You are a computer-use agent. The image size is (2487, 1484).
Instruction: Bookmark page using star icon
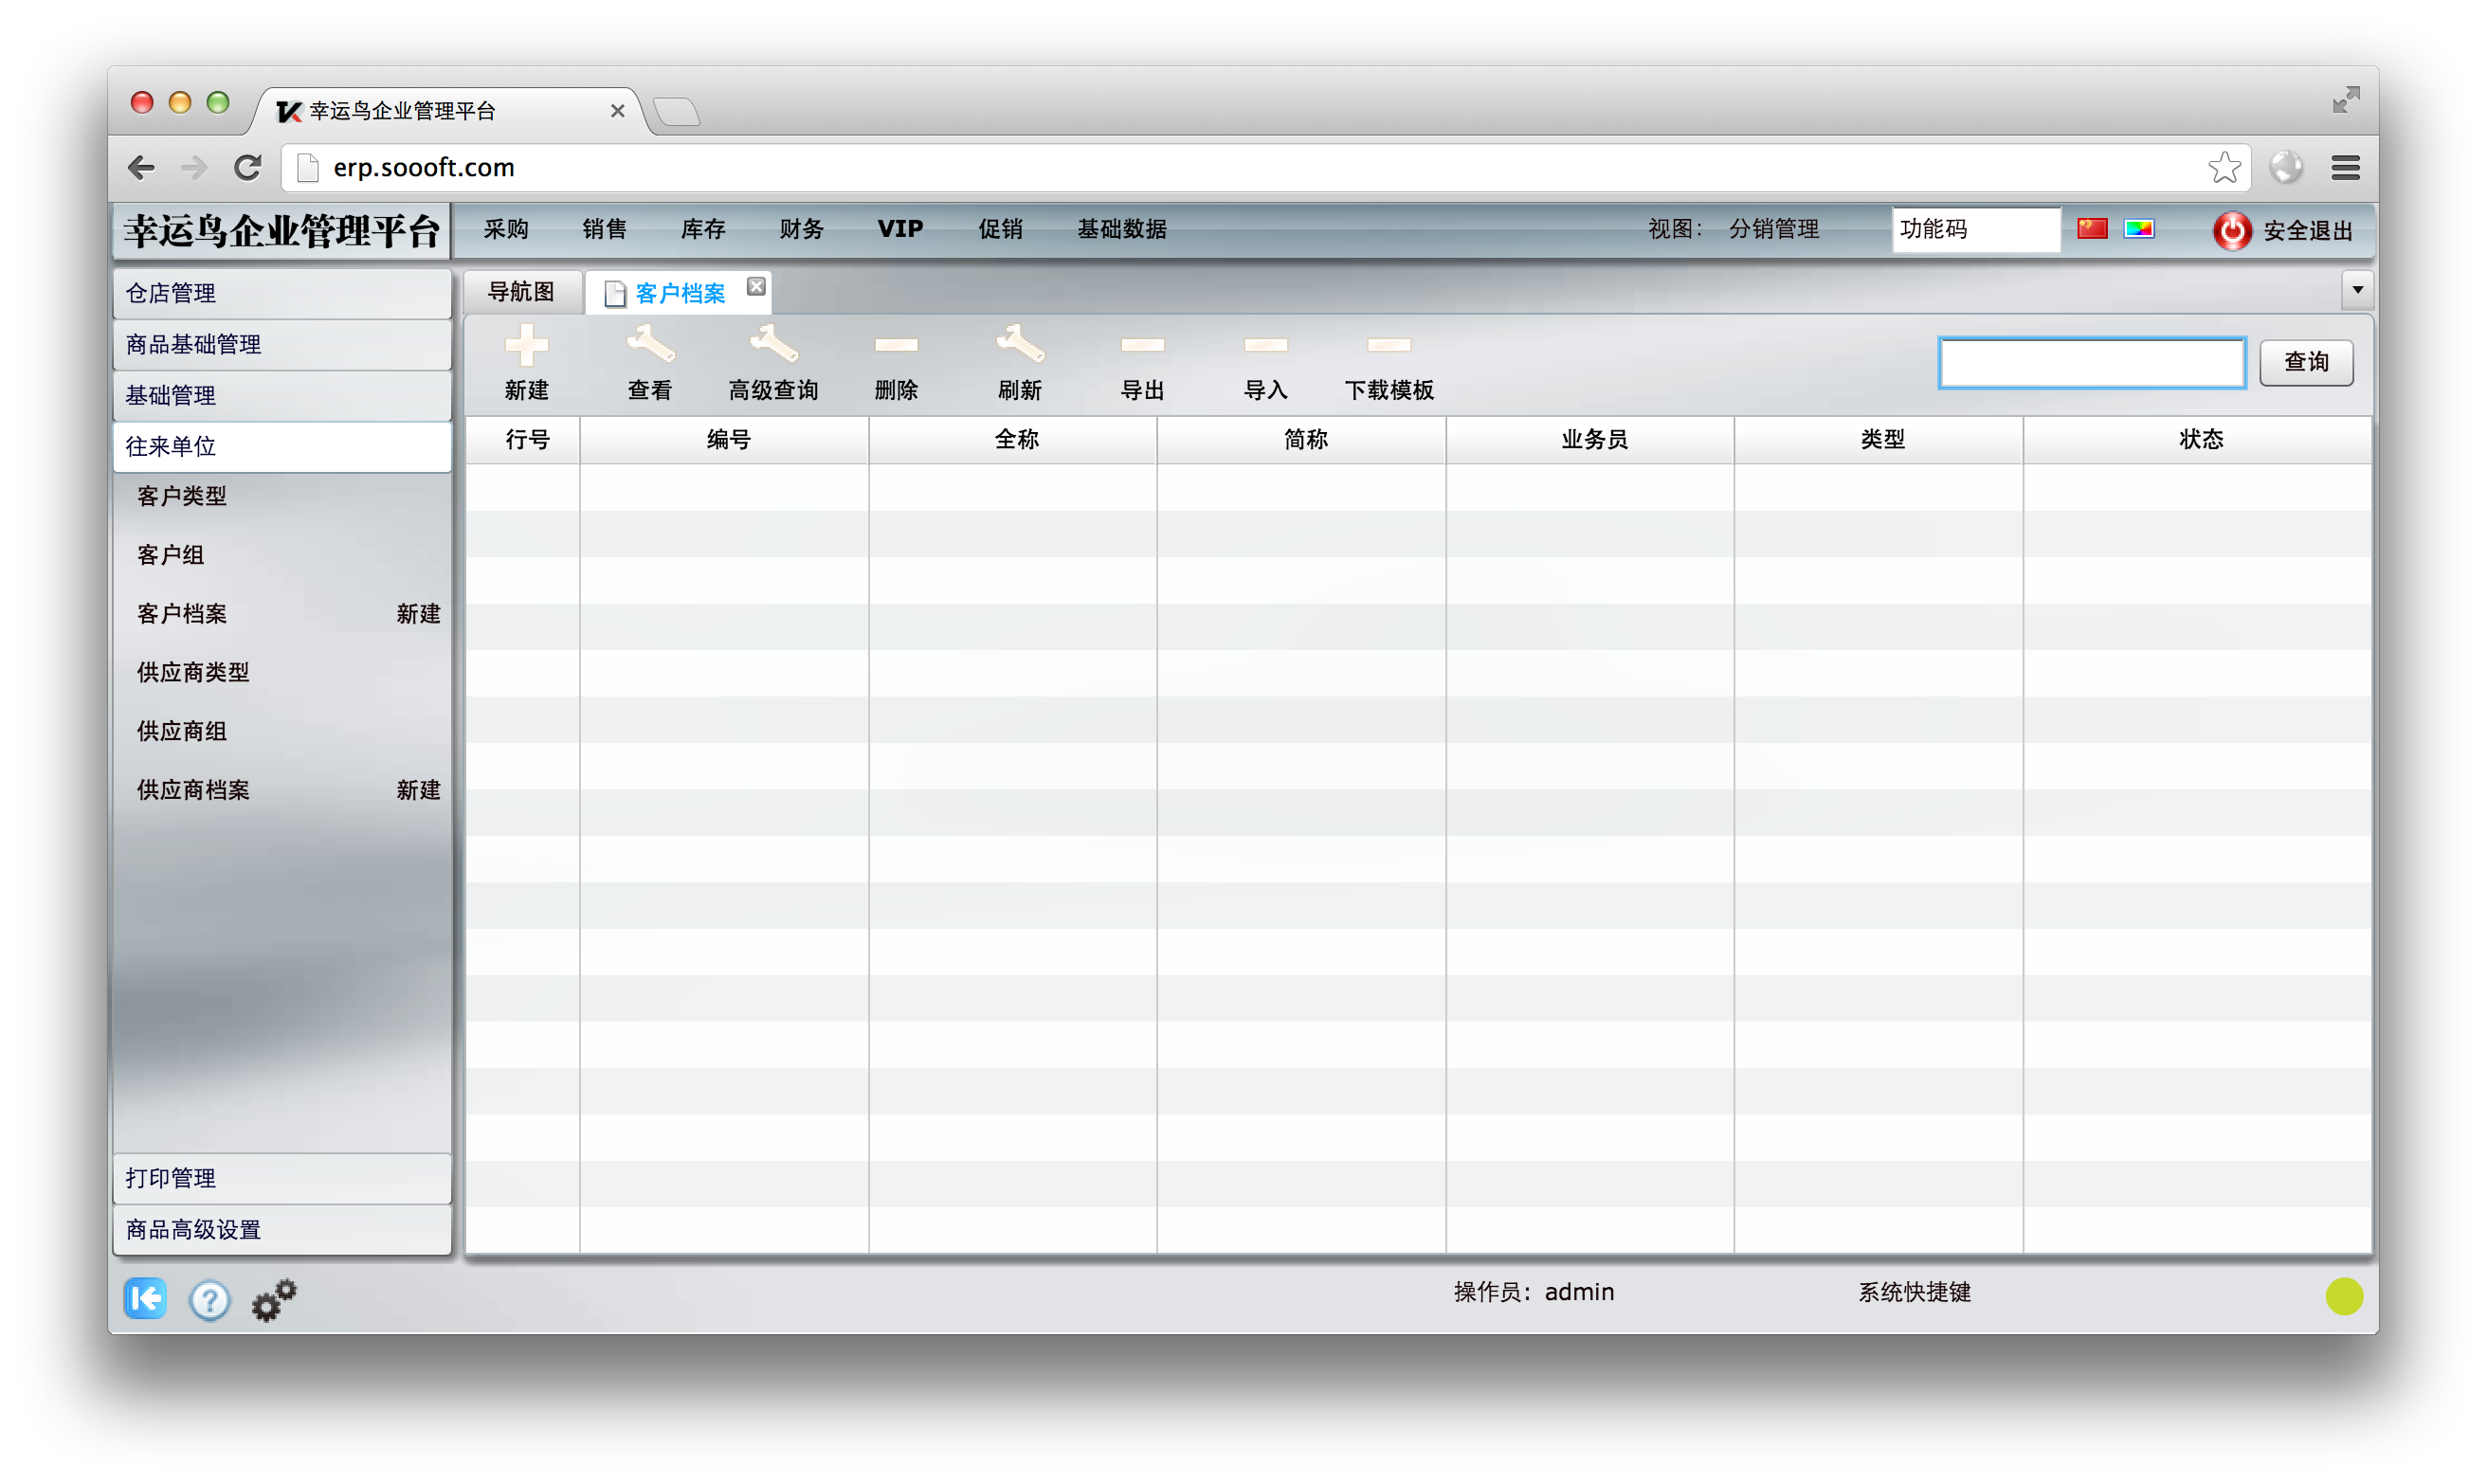pos(2223,167)
